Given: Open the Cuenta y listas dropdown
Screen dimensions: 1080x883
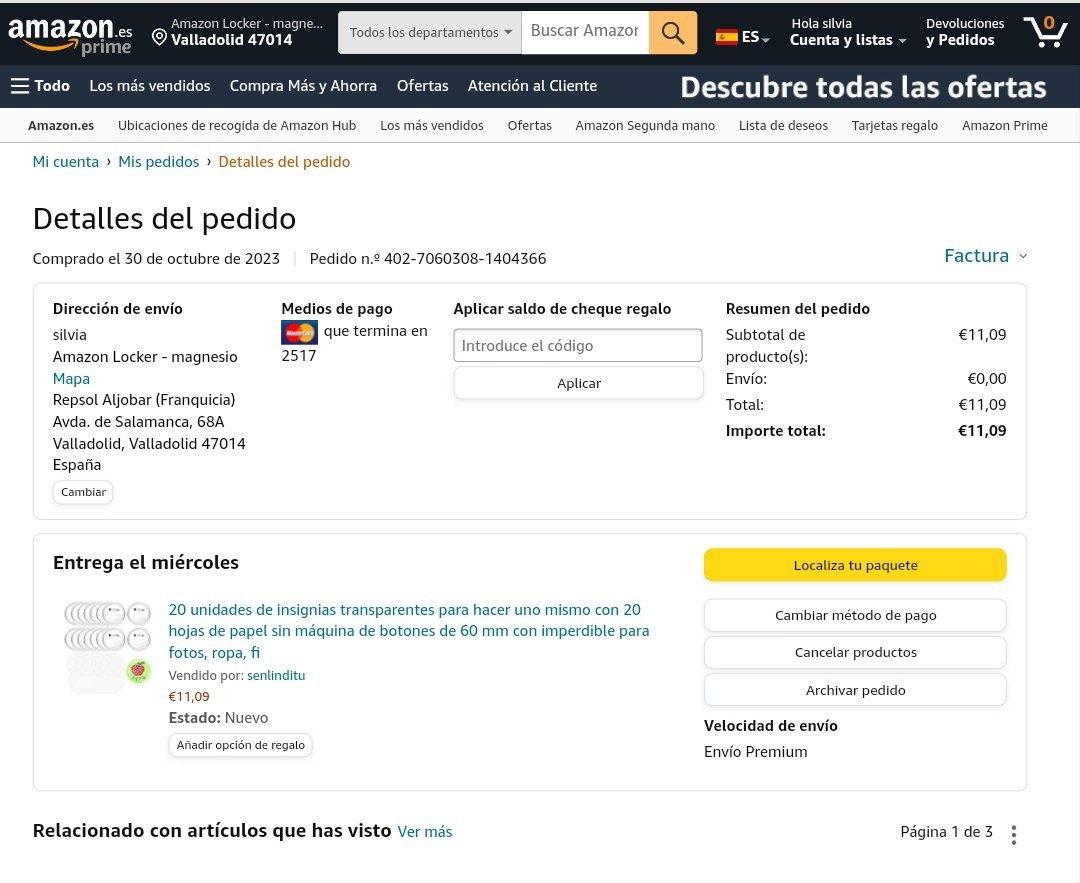Looking at the screenshot, I should (x=848, y=40).
